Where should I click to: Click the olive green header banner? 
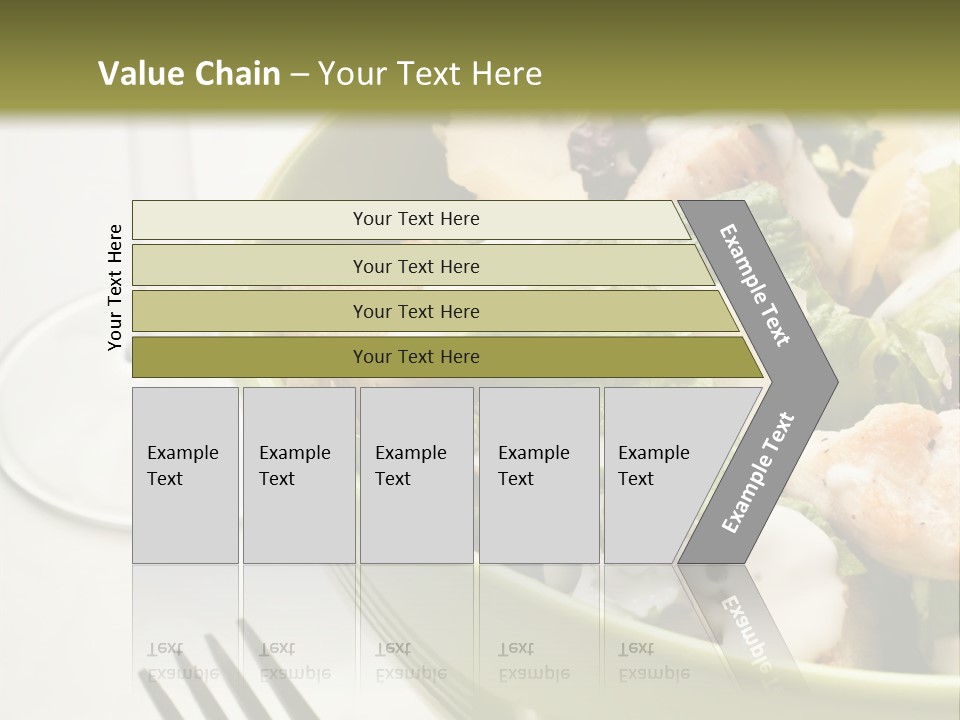[480, 56]
